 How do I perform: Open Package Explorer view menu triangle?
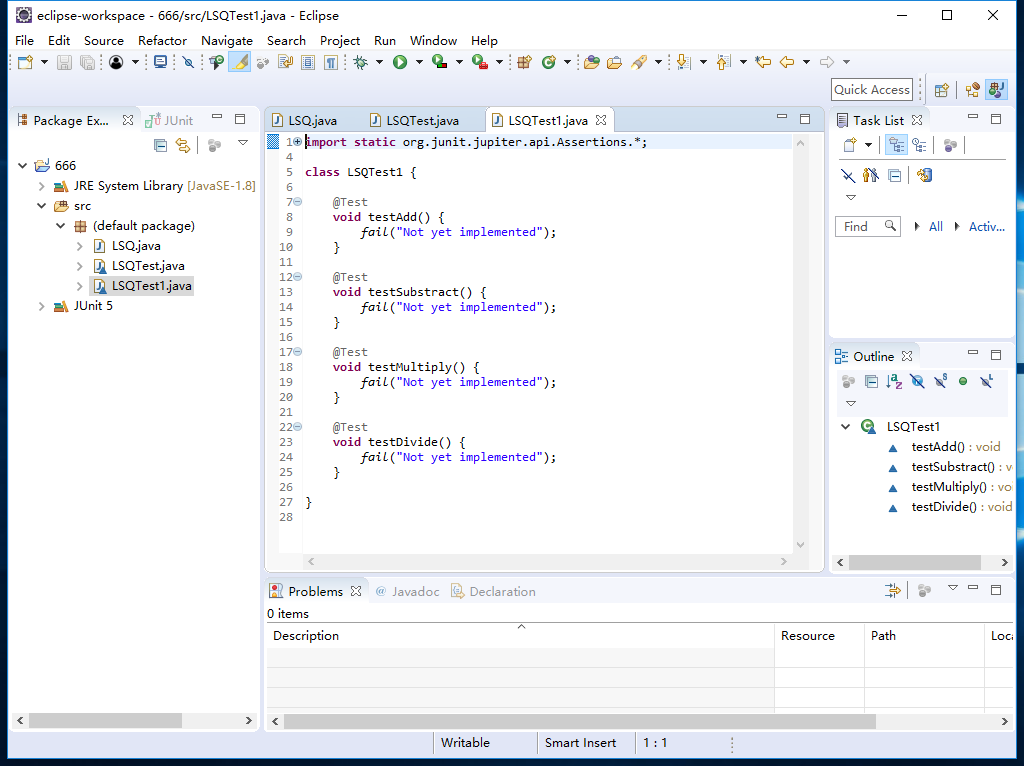(x=243, y=143)
